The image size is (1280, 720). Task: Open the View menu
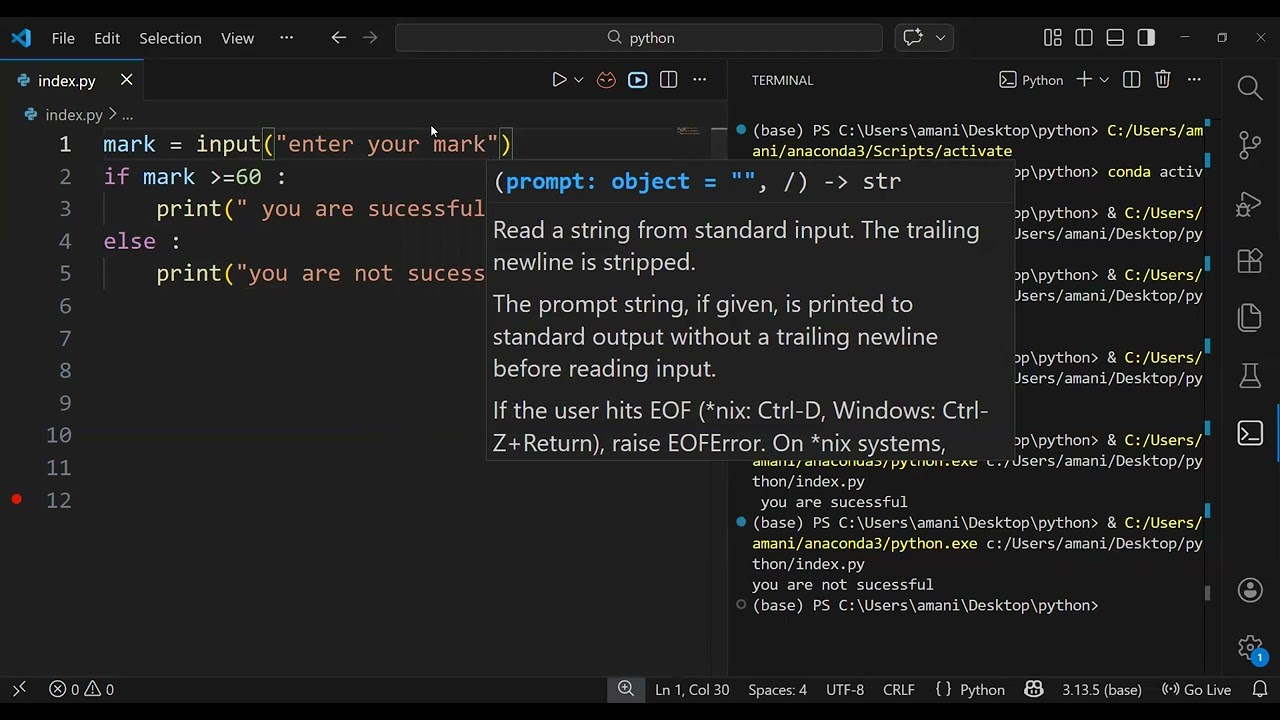click(x=237, y=38)
